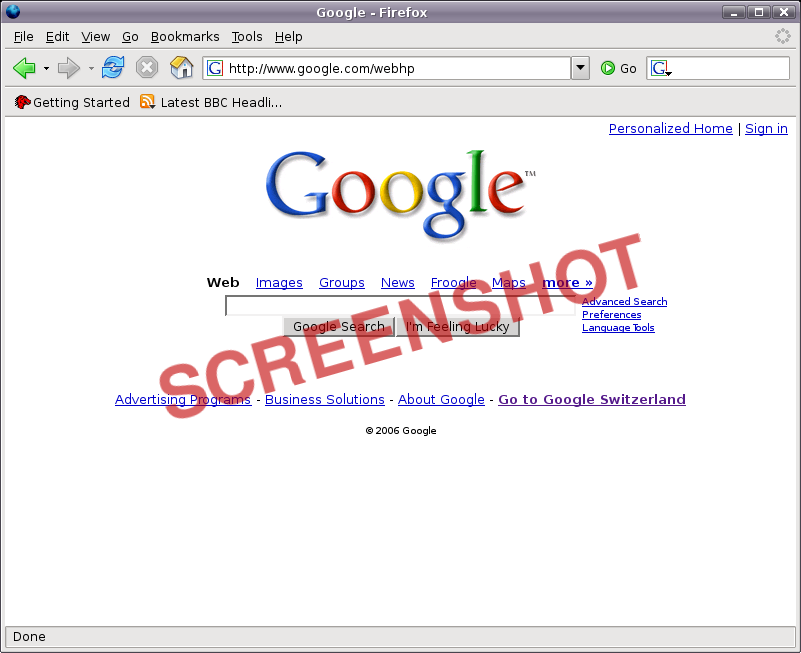Open the Bookmarks menu
This screenshot has width=801, height=653.
point(185,37)
